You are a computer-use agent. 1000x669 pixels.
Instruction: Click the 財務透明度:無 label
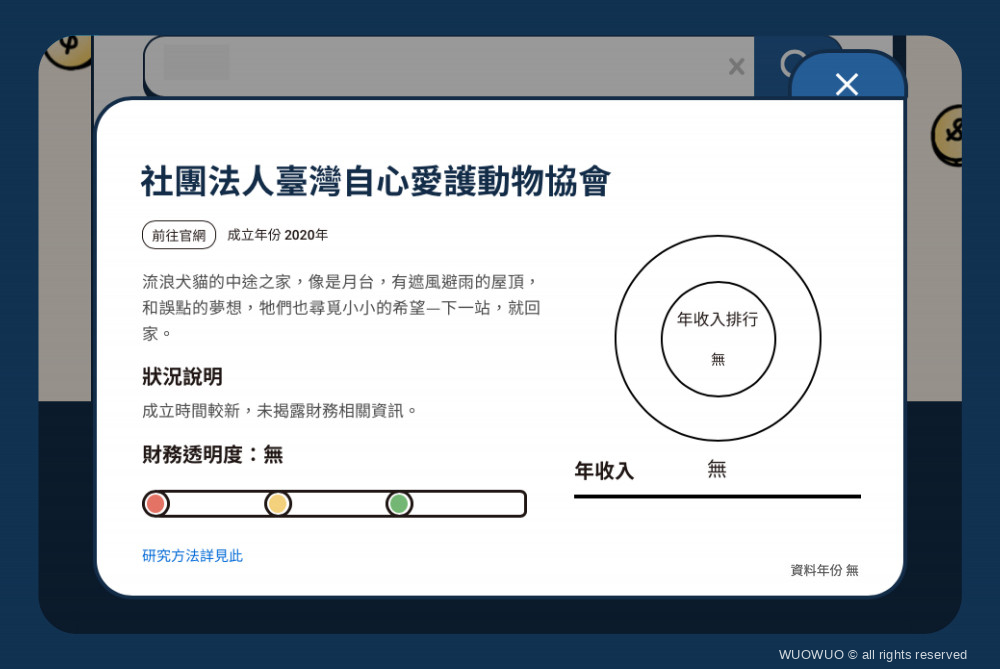[212, 455]
